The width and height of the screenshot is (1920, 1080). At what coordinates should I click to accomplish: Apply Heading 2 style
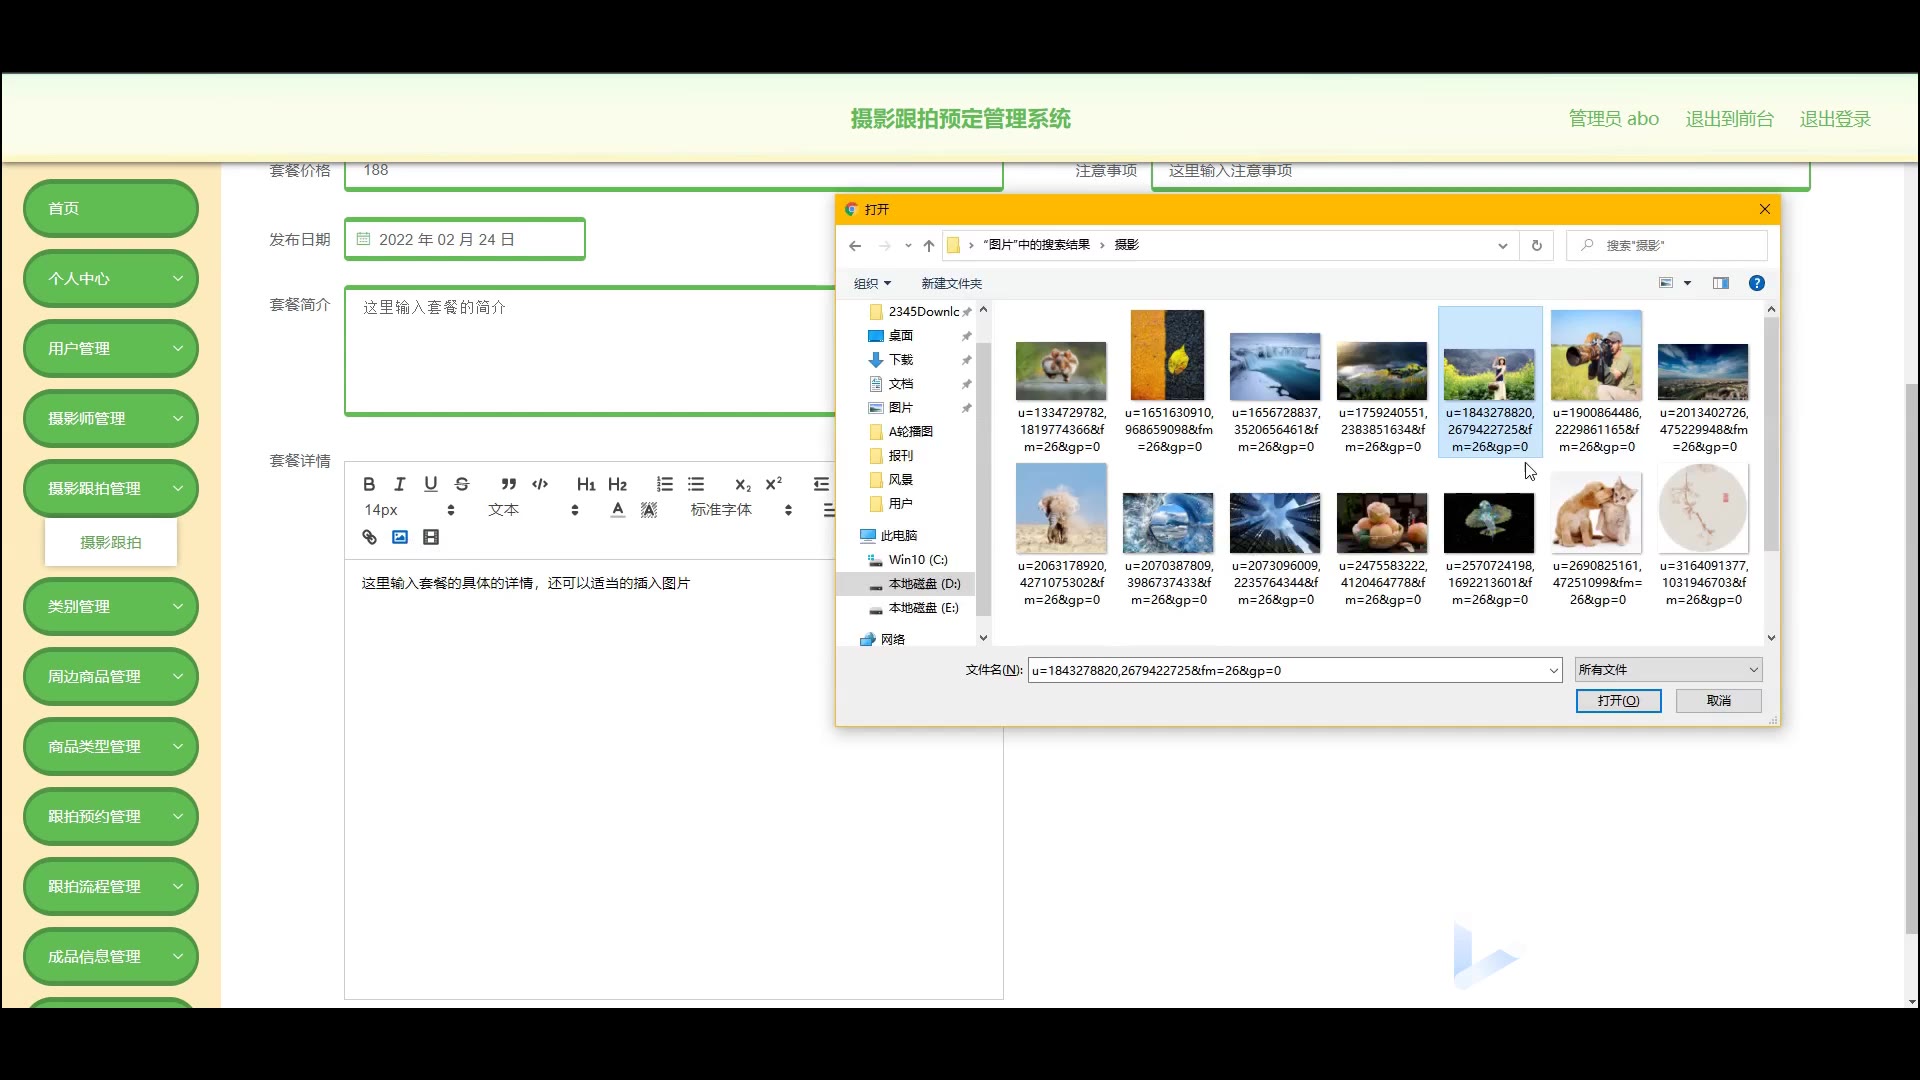[x=617, y=484]
